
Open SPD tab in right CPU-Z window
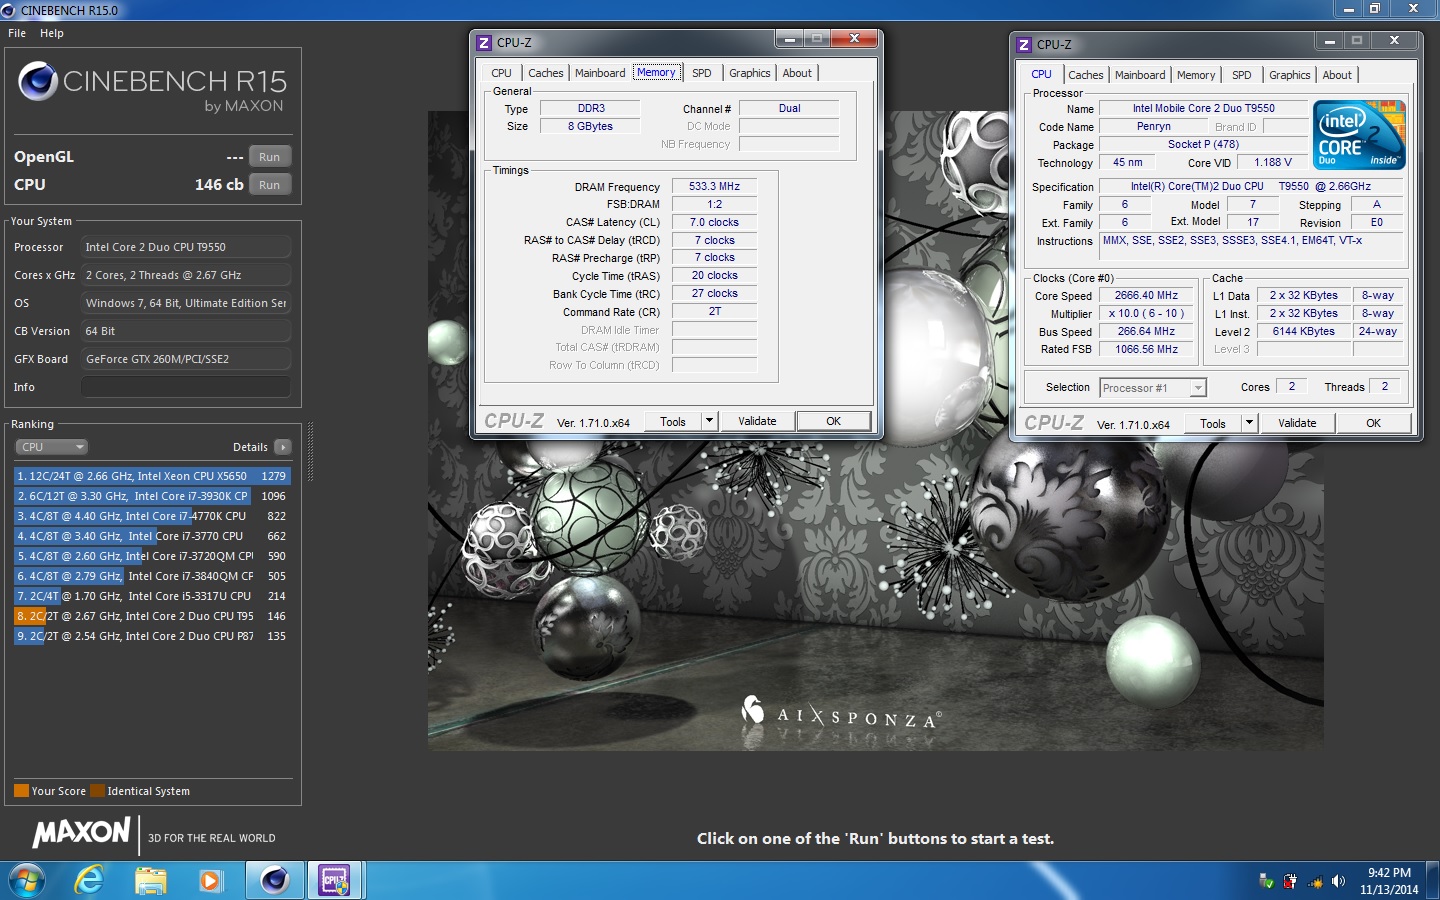tap(1242, 75)
